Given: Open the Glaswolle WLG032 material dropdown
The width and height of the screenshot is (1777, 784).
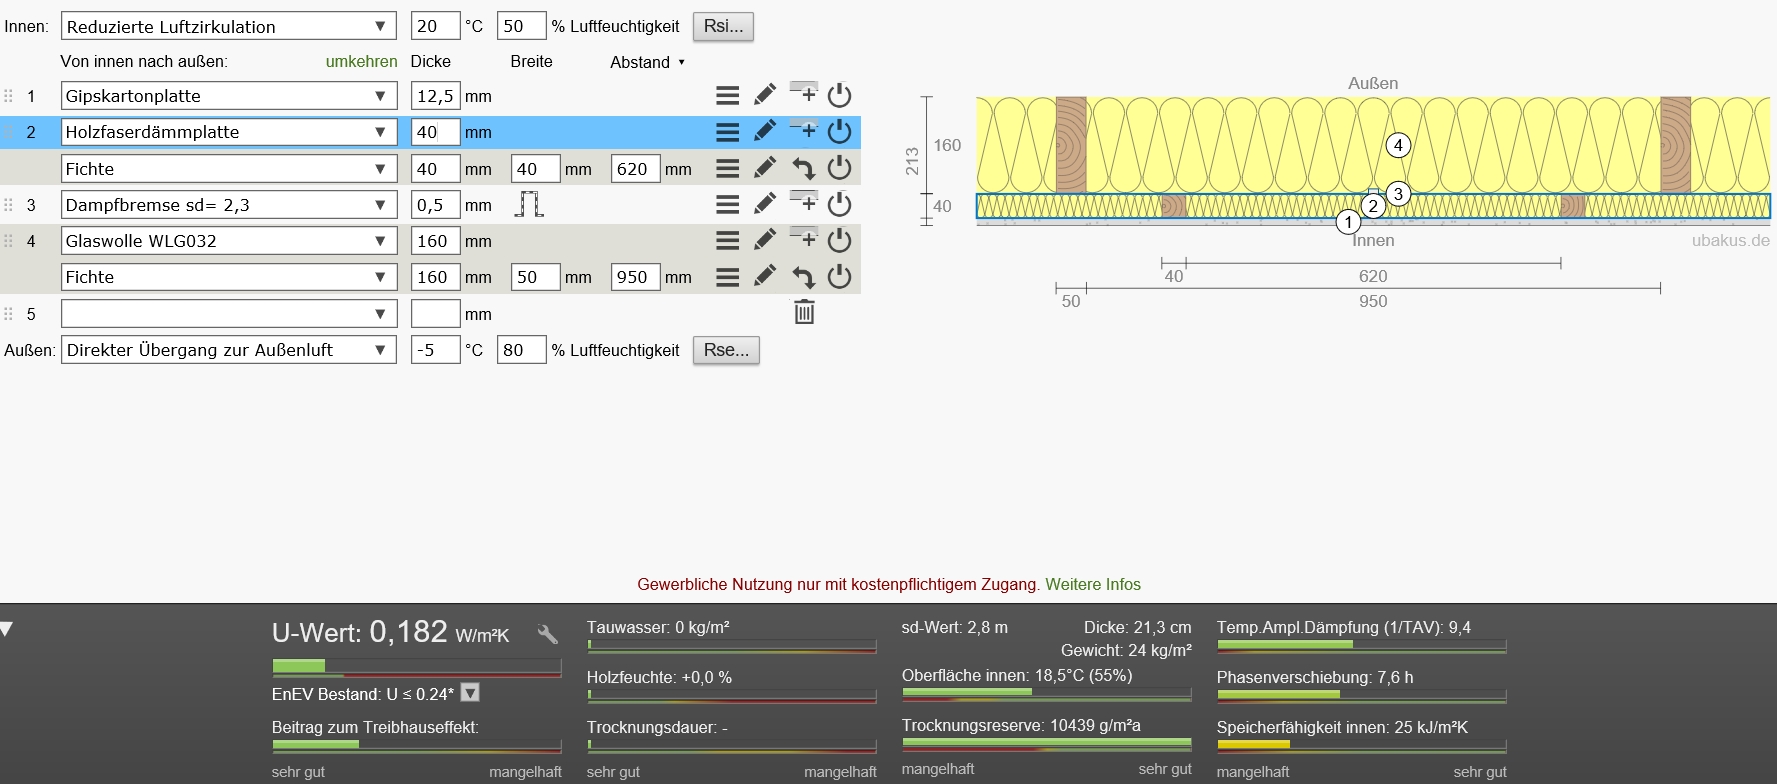Looking at the screenshot, I should 229,241.
